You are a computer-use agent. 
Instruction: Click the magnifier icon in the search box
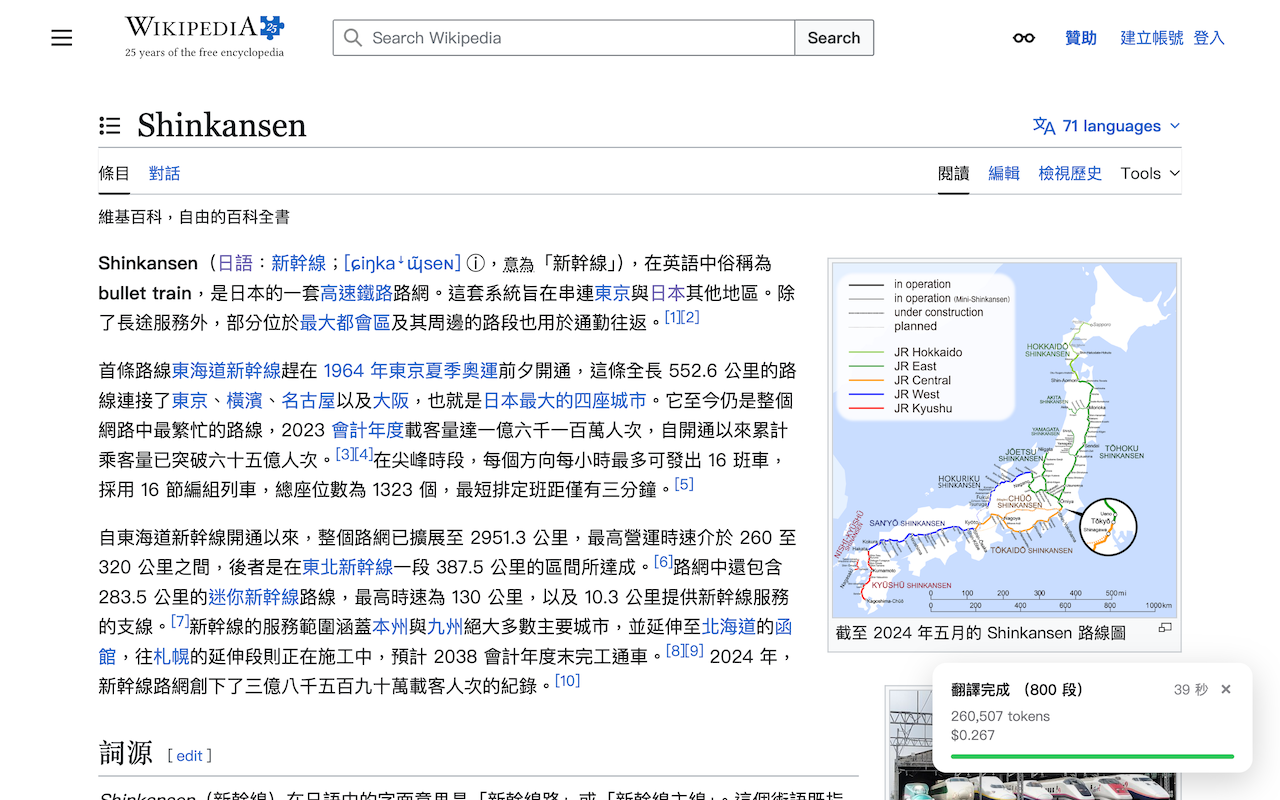click(353, 38)
